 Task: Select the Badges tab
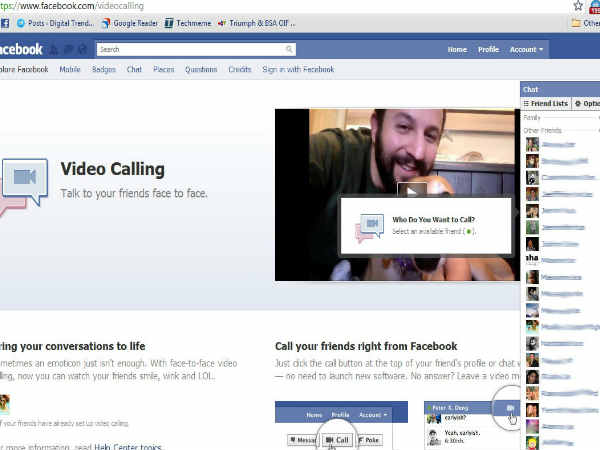104,70
